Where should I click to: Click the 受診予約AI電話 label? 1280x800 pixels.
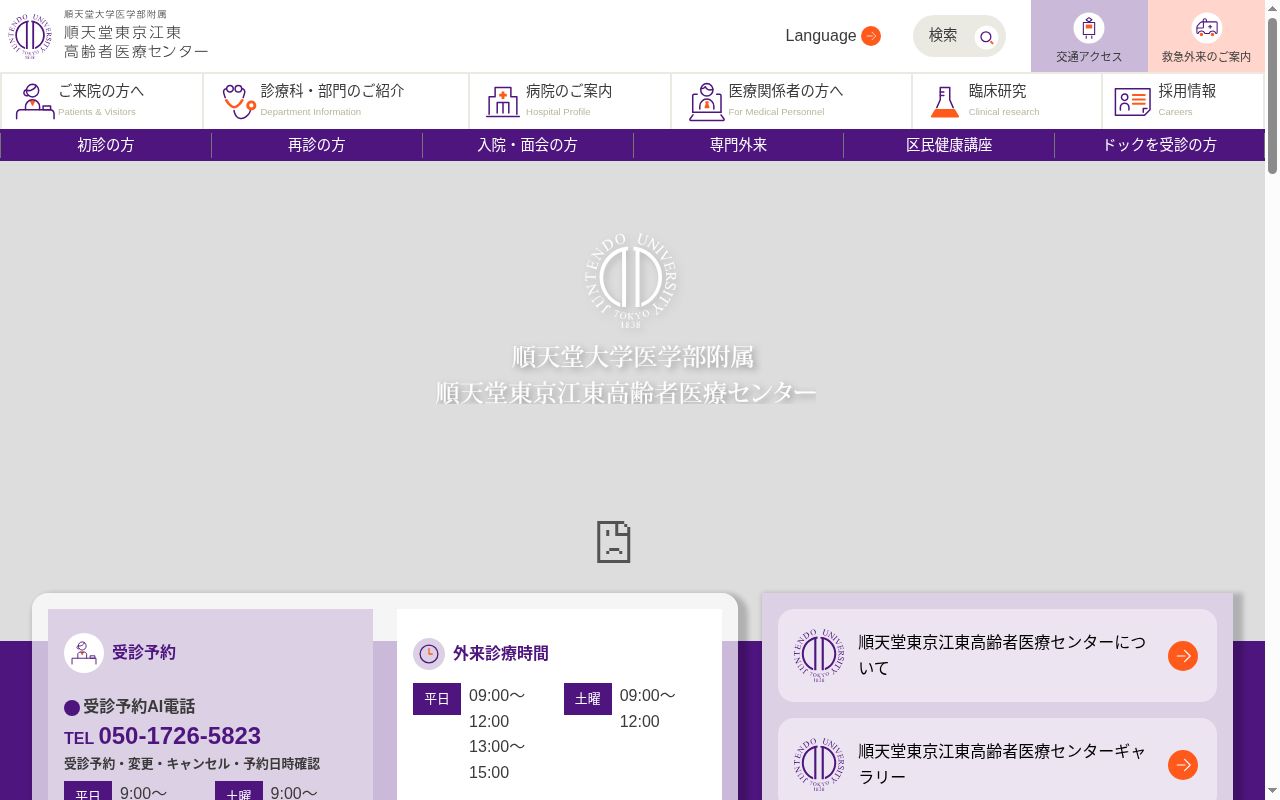coord(139,707)
